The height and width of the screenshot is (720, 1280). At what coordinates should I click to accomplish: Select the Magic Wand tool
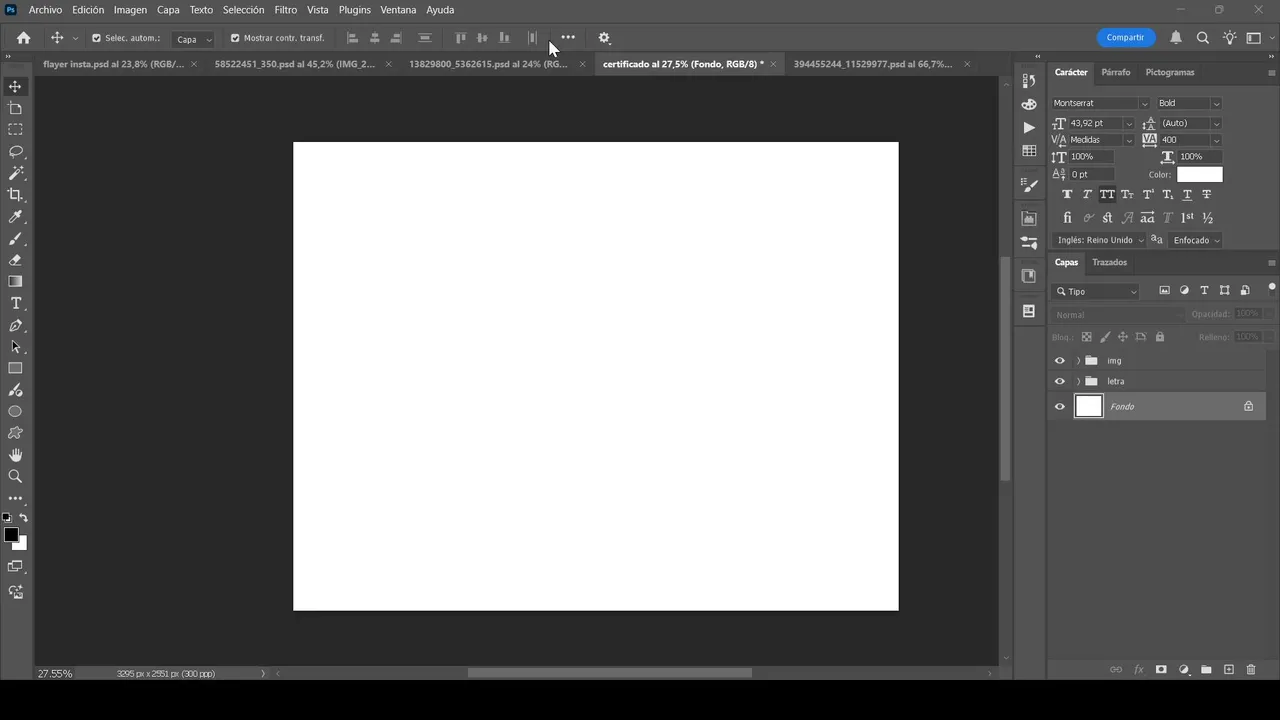pos(15,173)
